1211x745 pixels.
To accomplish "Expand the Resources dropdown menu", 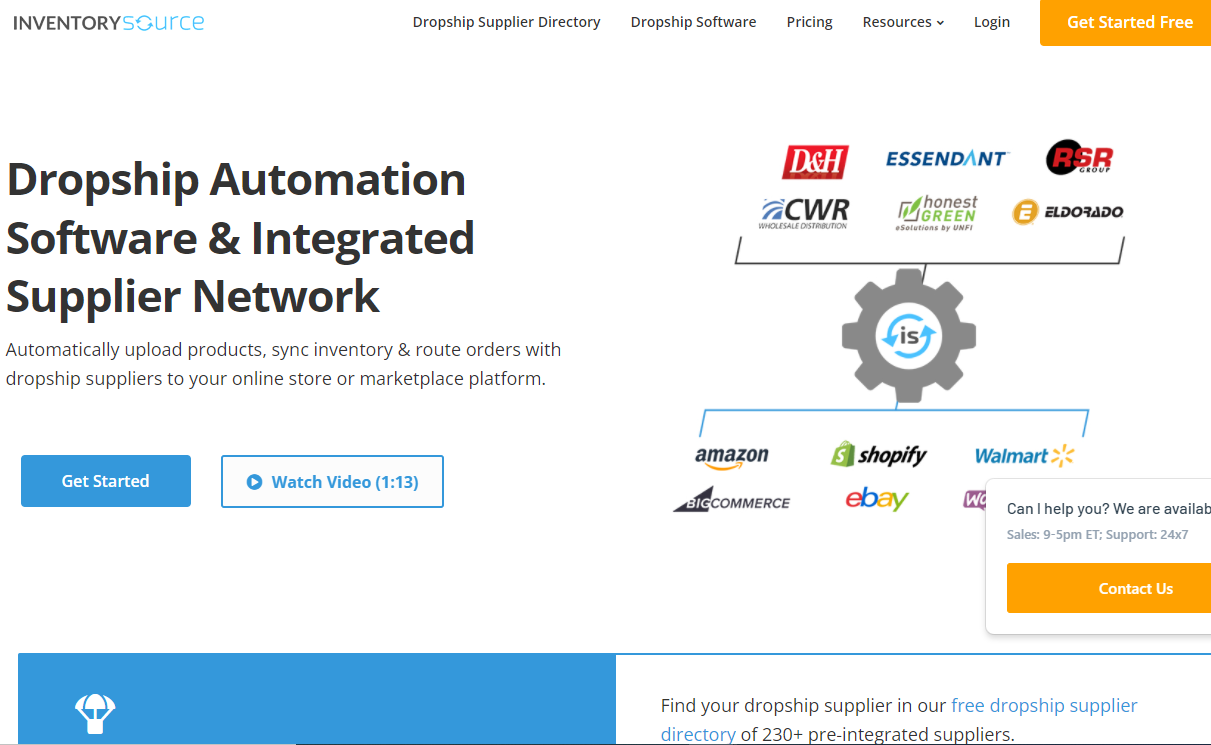I will [903, 22].
